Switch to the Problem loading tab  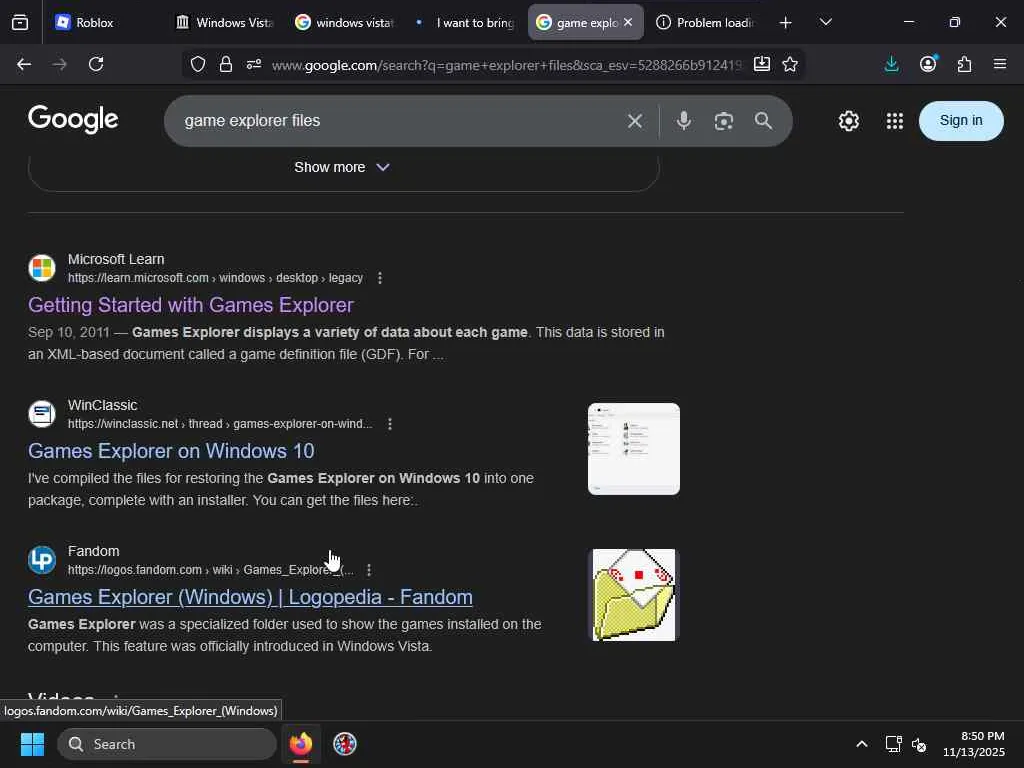(705, 22)
